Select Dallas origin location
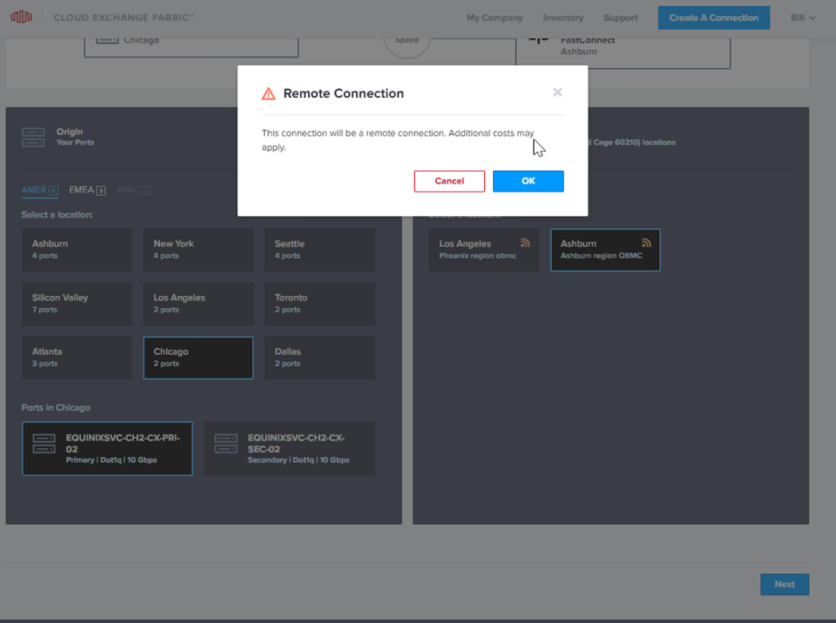The image size is (836, 623). coord(319,358)
